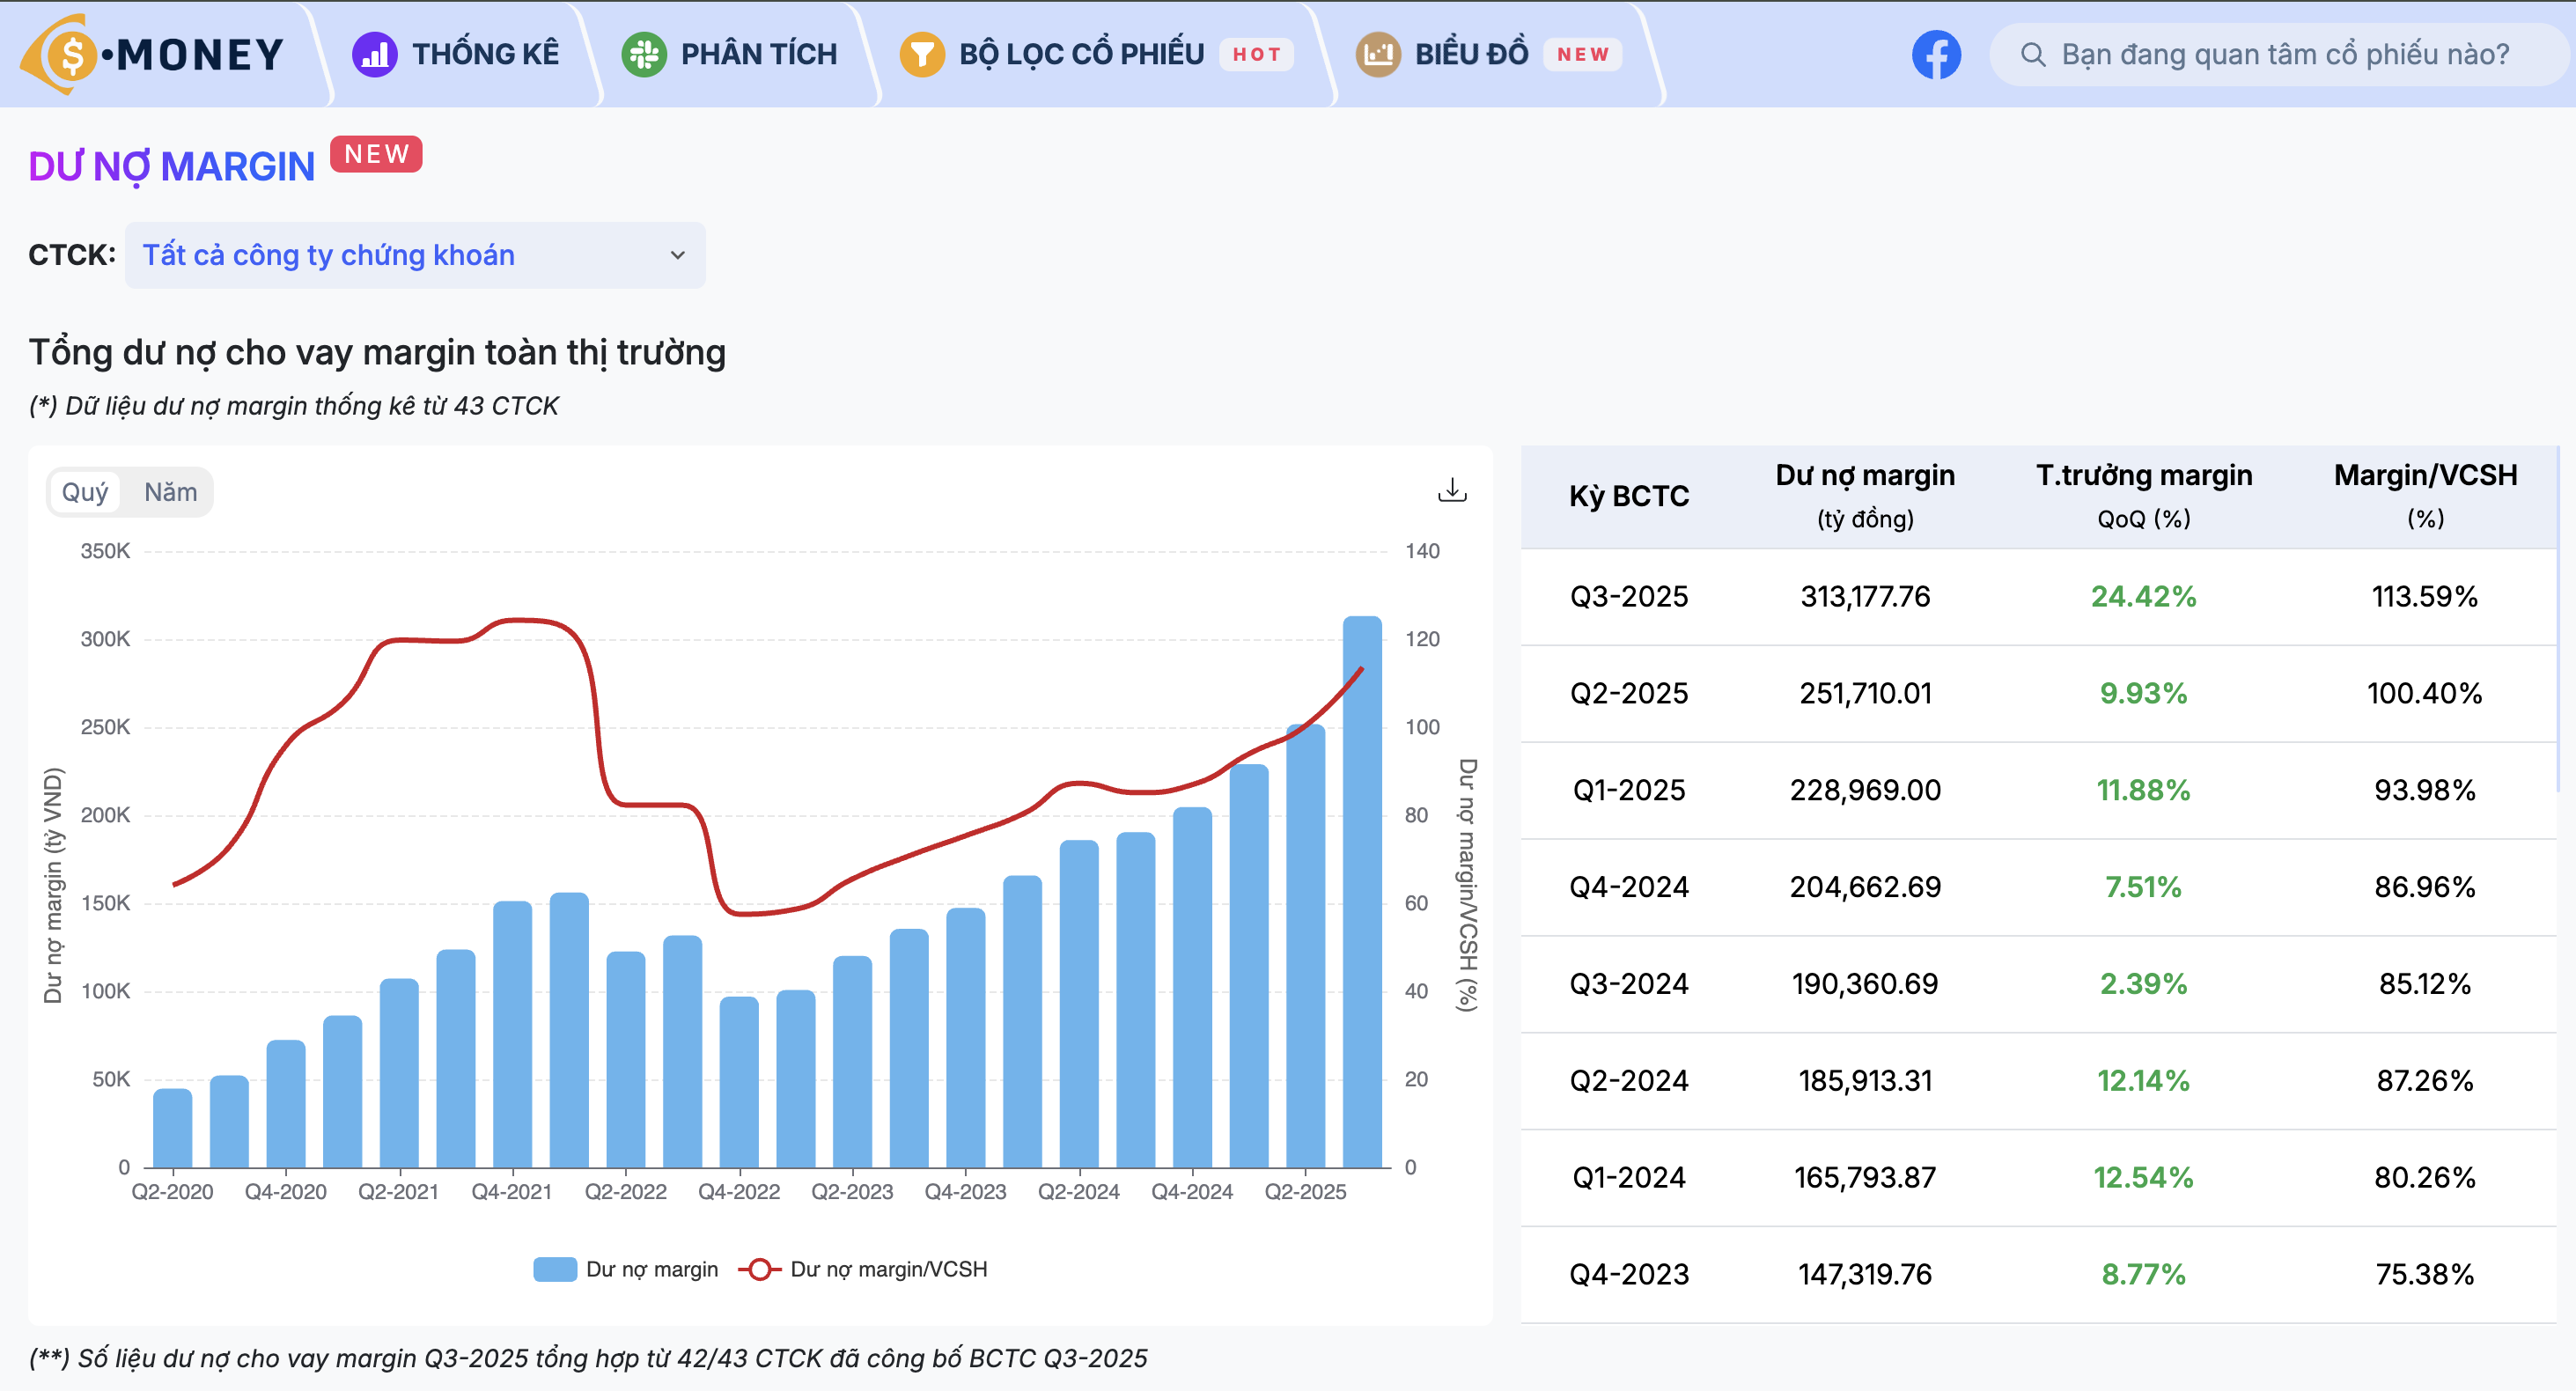This screenshot has height=1391, width=2576.
Task: Click the orange stock filter funnel icon
Action: pos(921,54)
